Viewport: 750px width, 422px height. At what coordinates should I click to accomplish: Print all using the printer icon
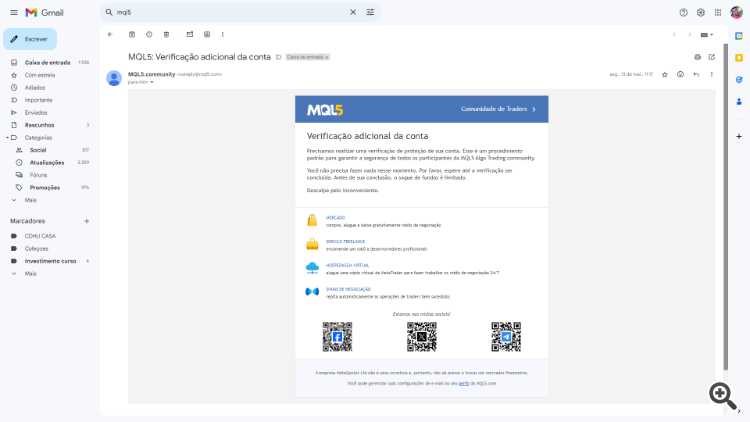697,57
